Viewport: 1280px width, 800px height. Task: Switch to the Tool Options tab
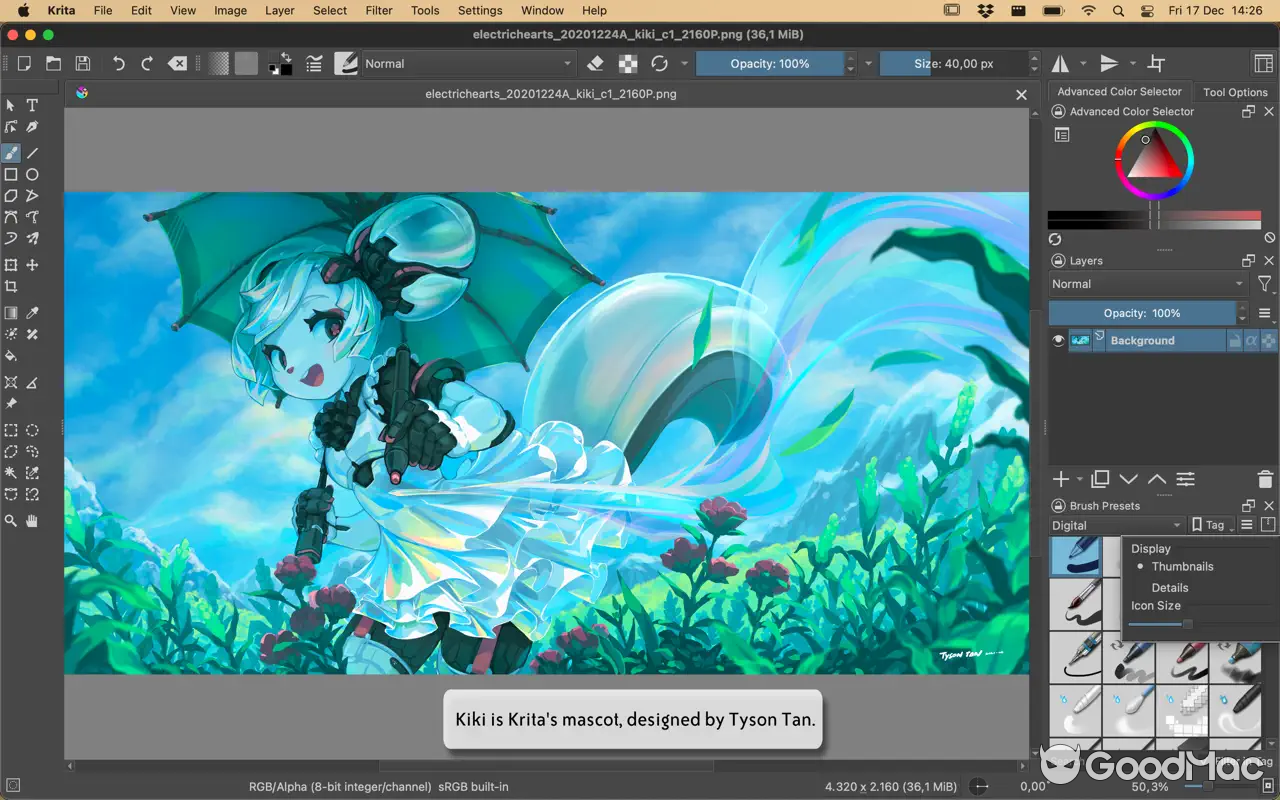tap(1235, 91)
